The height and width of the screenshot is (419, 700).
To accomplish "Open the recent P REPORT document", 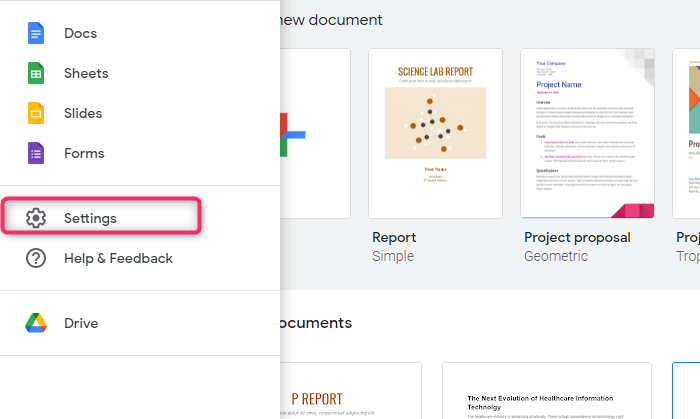I will [351, 391].
